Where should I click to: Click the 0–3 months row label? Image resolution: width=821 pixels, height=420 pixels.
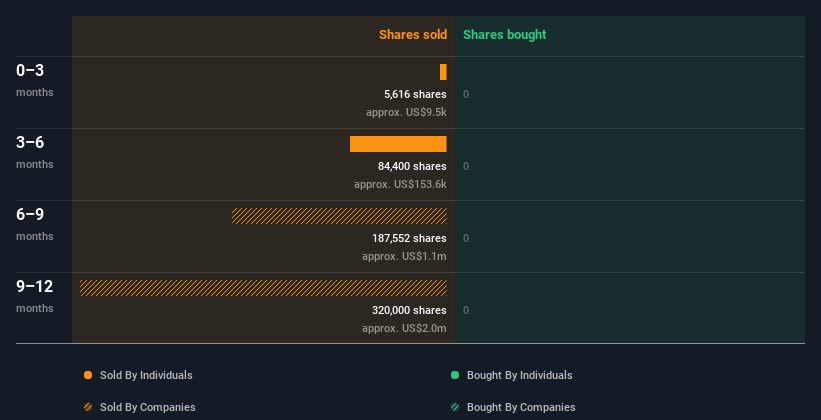tap(30, 70)
